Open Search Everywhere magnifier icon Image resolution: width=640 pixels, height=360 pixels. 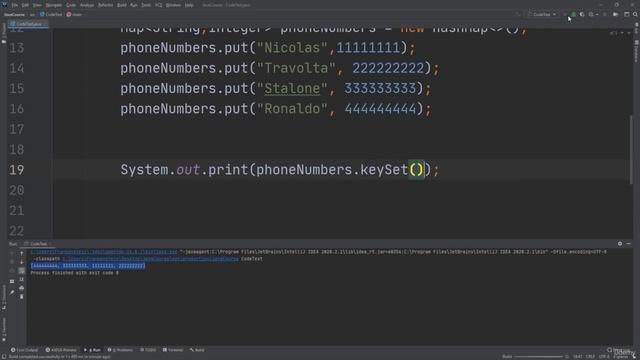[635, 15]
